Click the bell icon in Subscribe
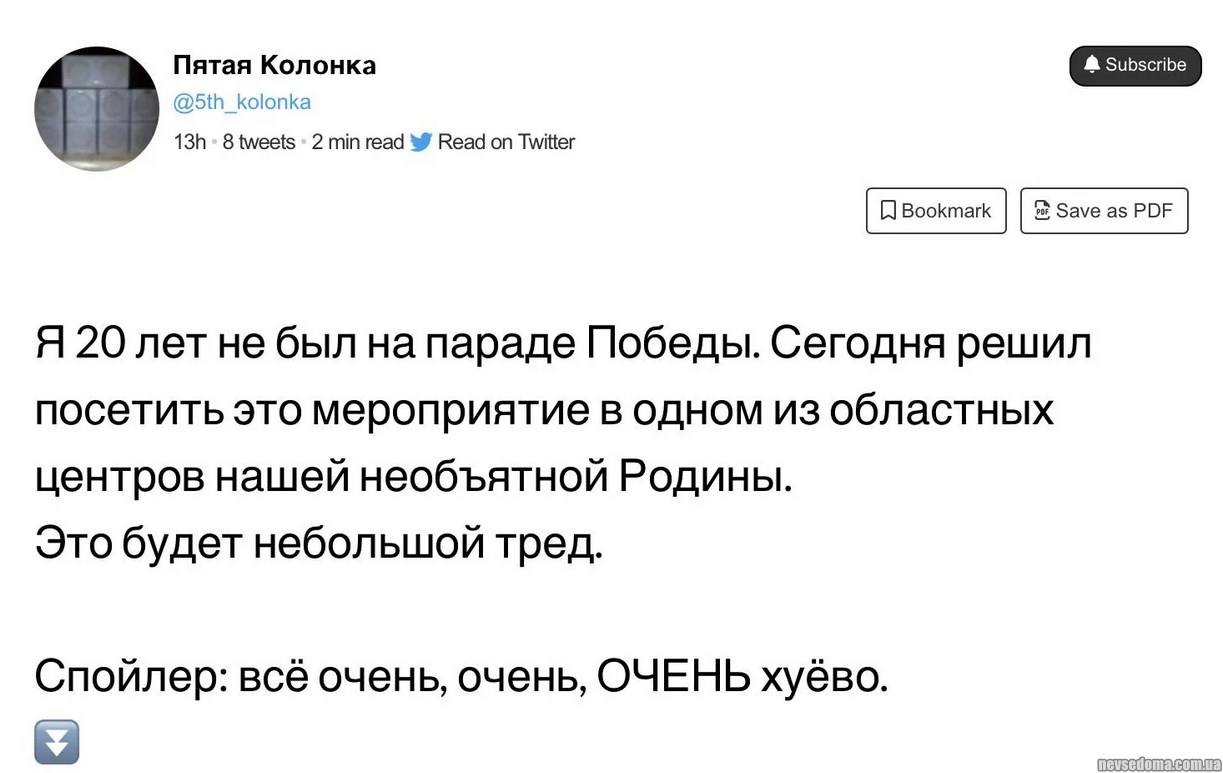 coord(1092,65)
